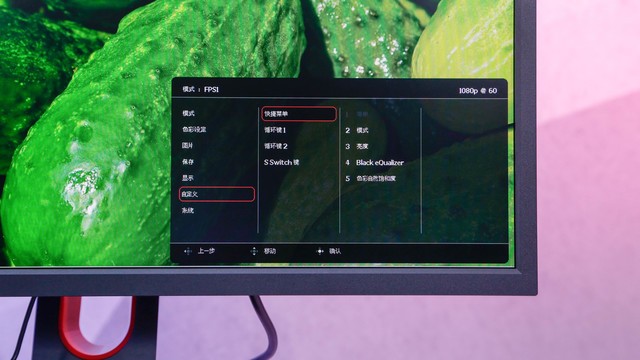Screen dimensions: 640x360
Task: Select the highlighted 自定义 menu entry
Action: (x=217, y=194)
